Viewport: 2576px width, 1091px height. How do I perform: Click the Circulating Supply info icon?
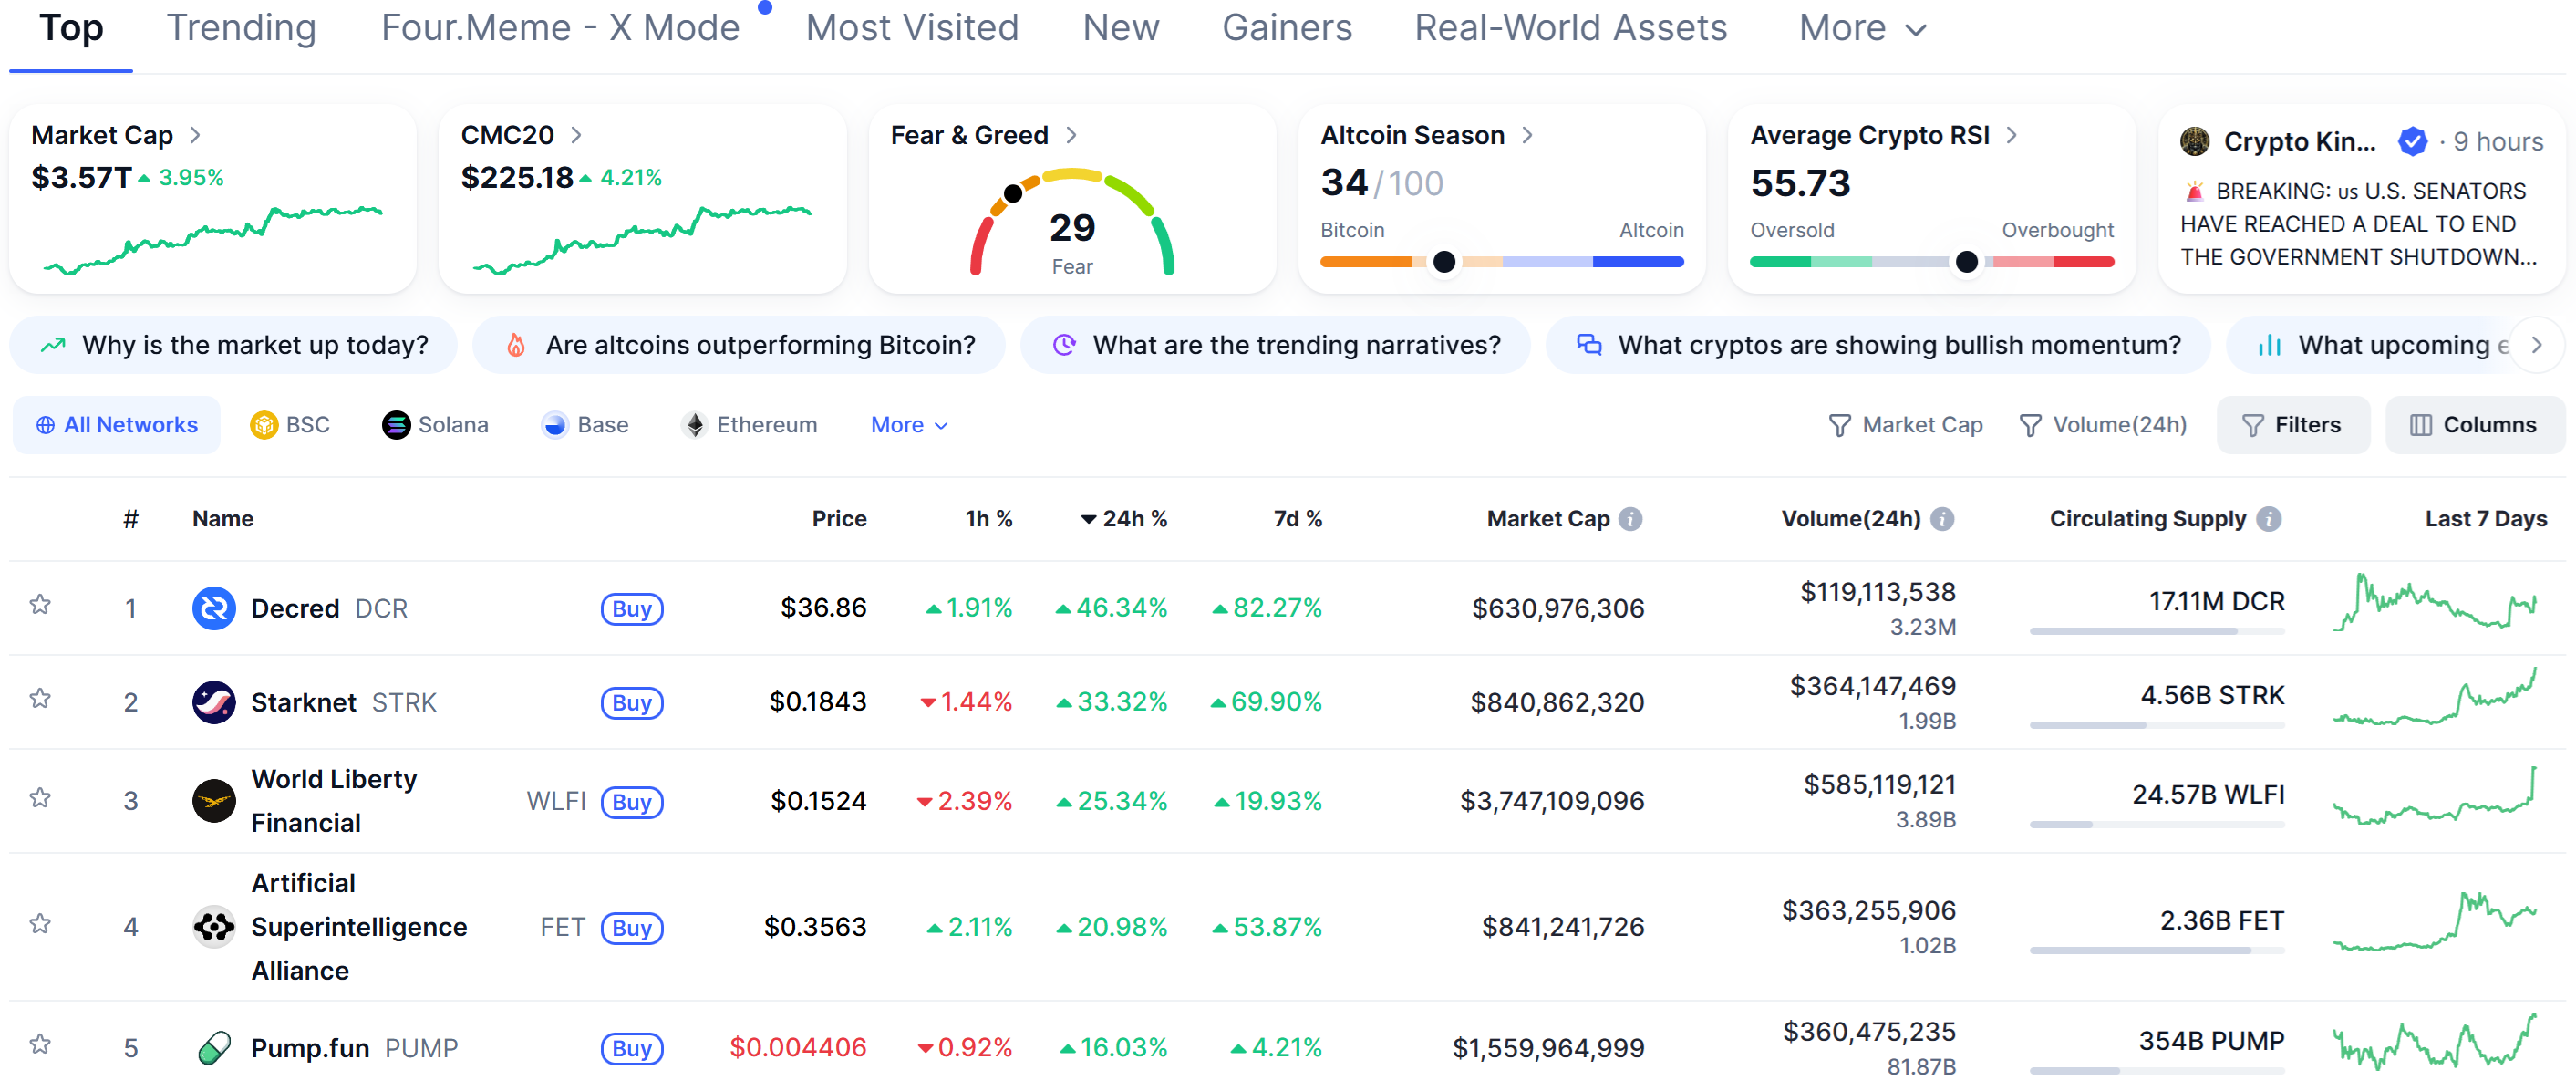tap(2269, 519)
